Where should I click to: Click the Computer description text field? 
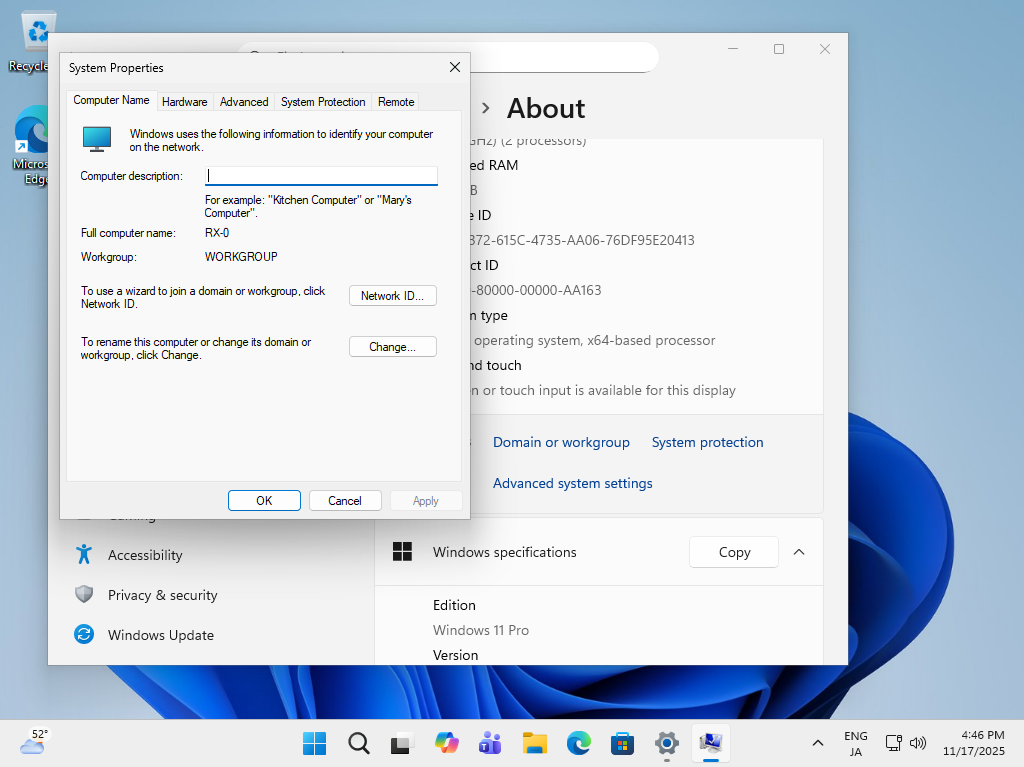click(321, 176)
